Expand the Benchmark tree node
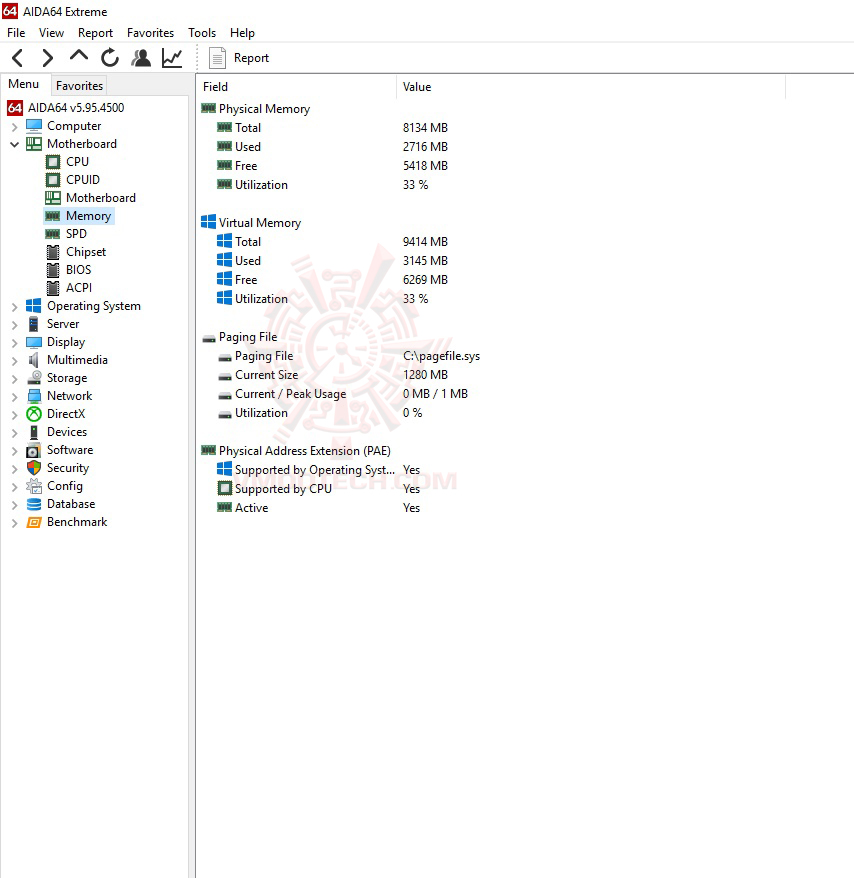Image resolution: width=854 pixels, height=878 pixels. click(15, 523)
